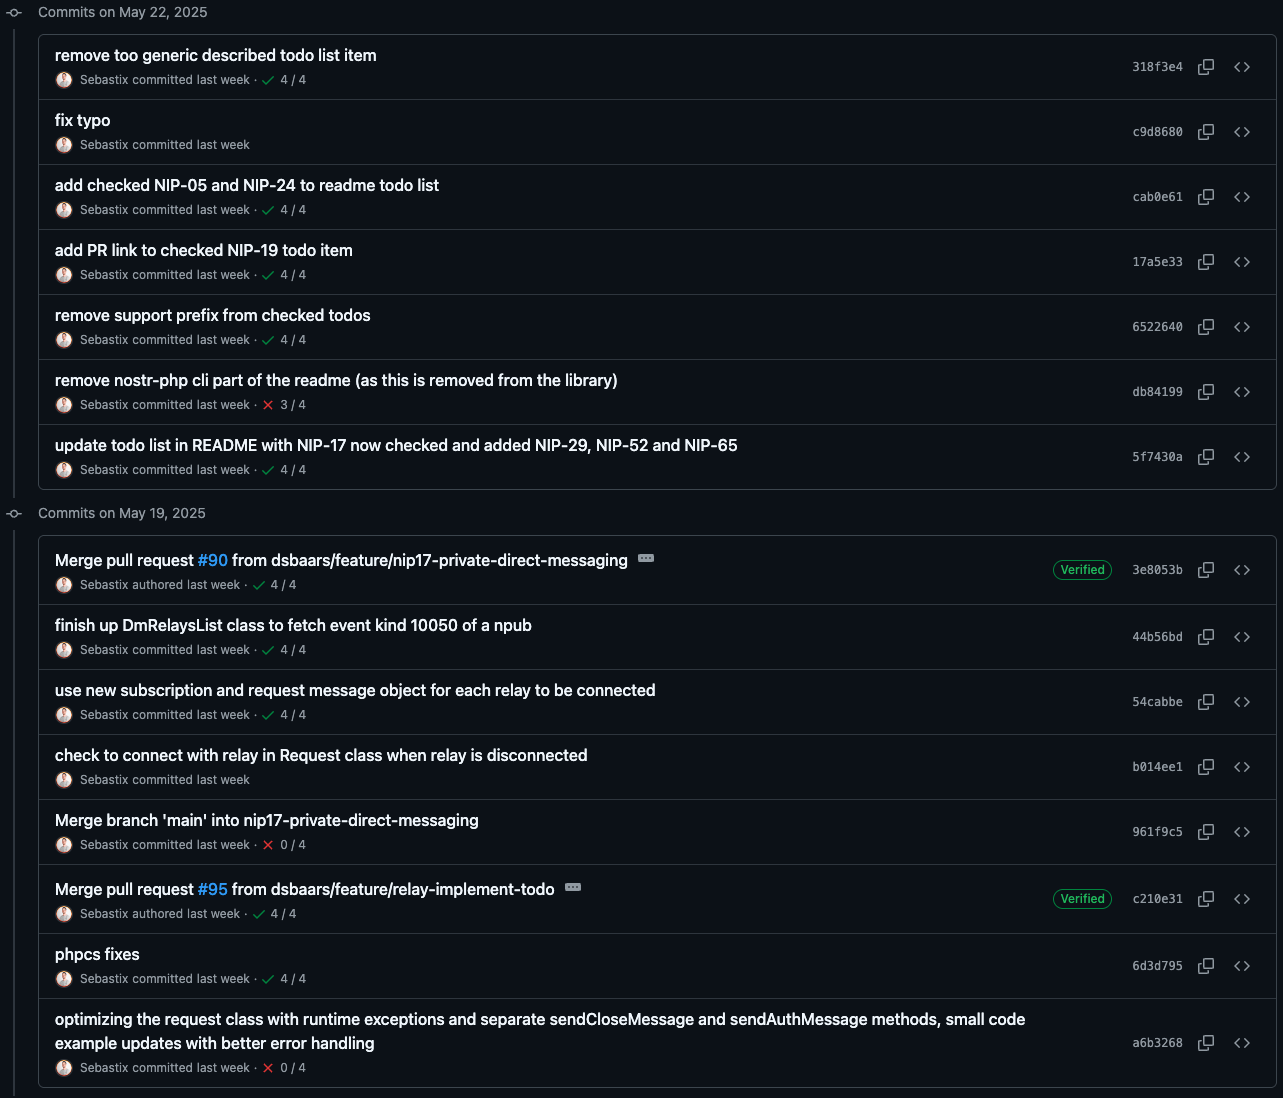The height and width of the screenshot is (1098, 1283).
Task: Open failed 0 / 4 checks on 961f9c5
Action: point(284,845)
